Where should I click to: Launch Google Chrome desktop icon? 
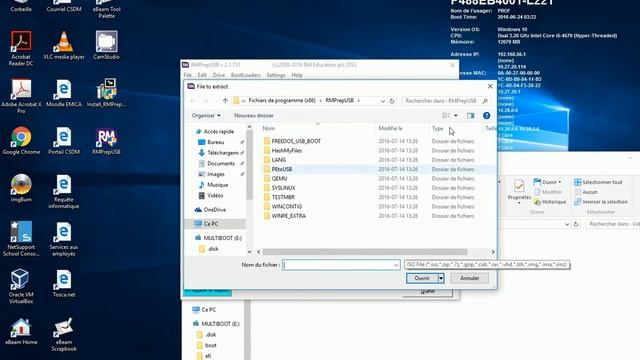point(21,140)
